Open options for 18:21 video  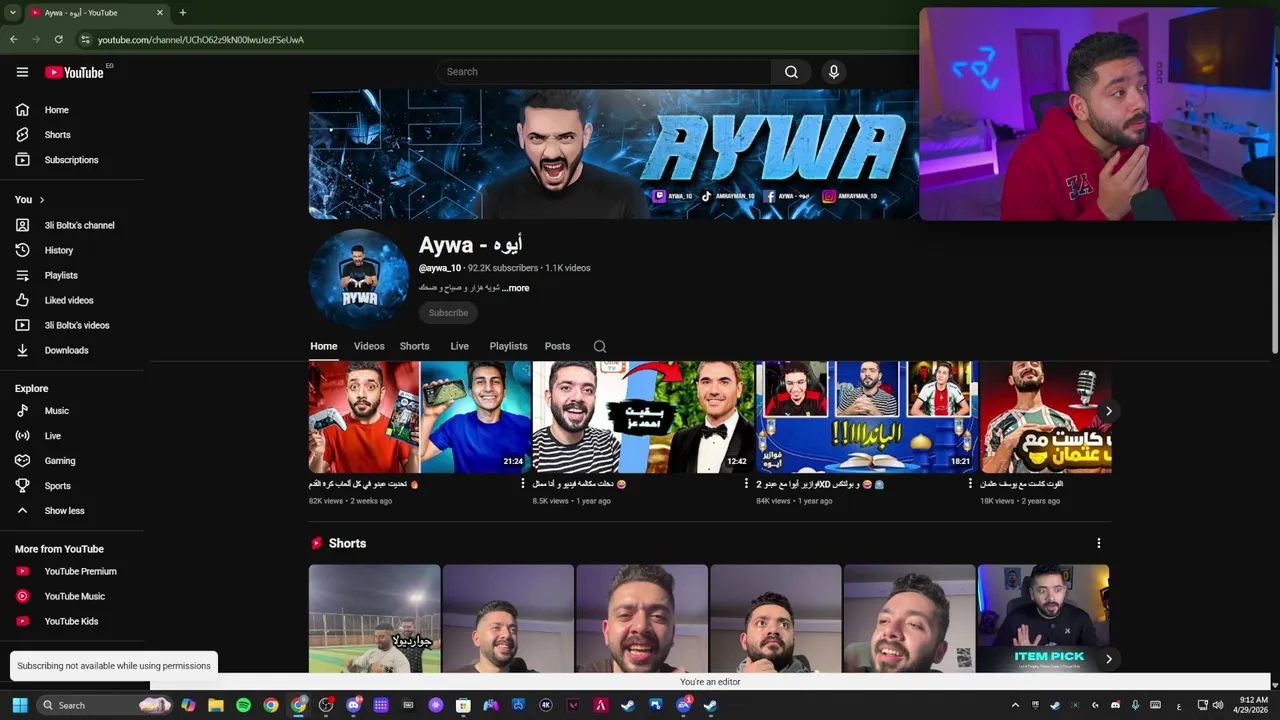(x=970, y=484)
